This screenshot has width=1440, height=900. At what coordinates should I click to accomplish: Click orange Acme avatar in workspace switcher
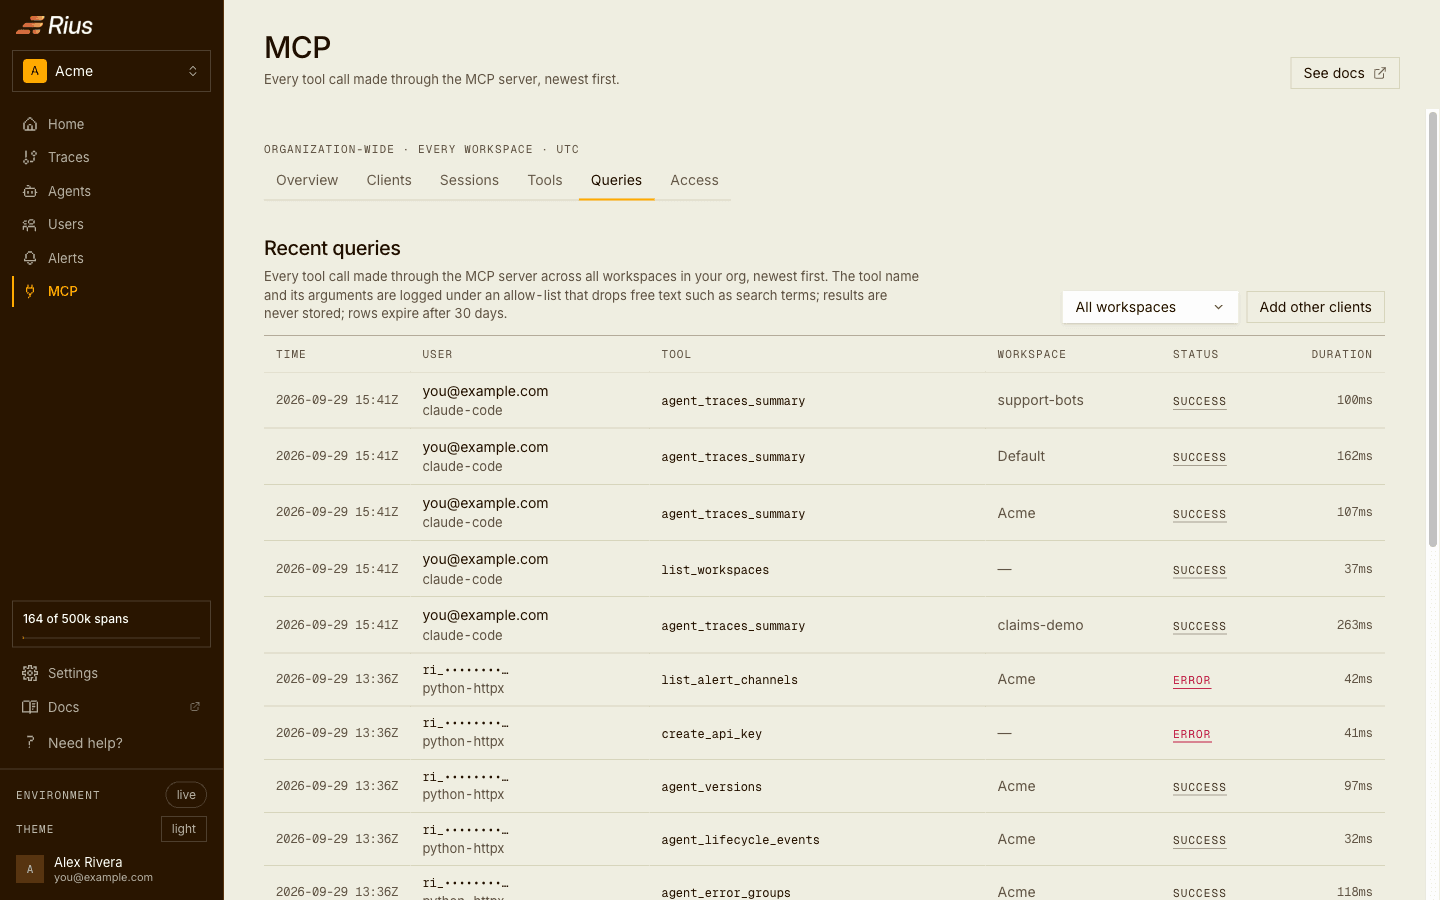click(35, 71)
